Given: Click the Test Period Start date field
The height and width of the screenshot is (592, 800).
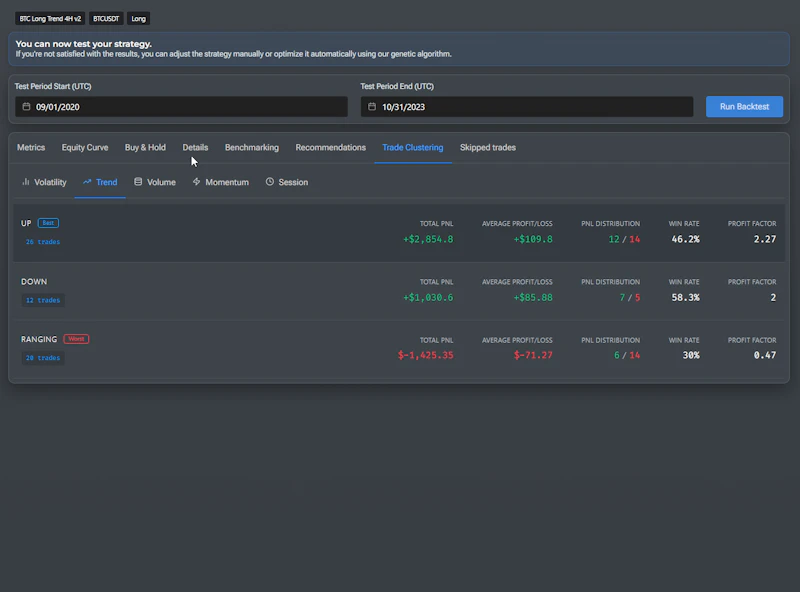Looking at the screenshot, I should pos(181,107).
